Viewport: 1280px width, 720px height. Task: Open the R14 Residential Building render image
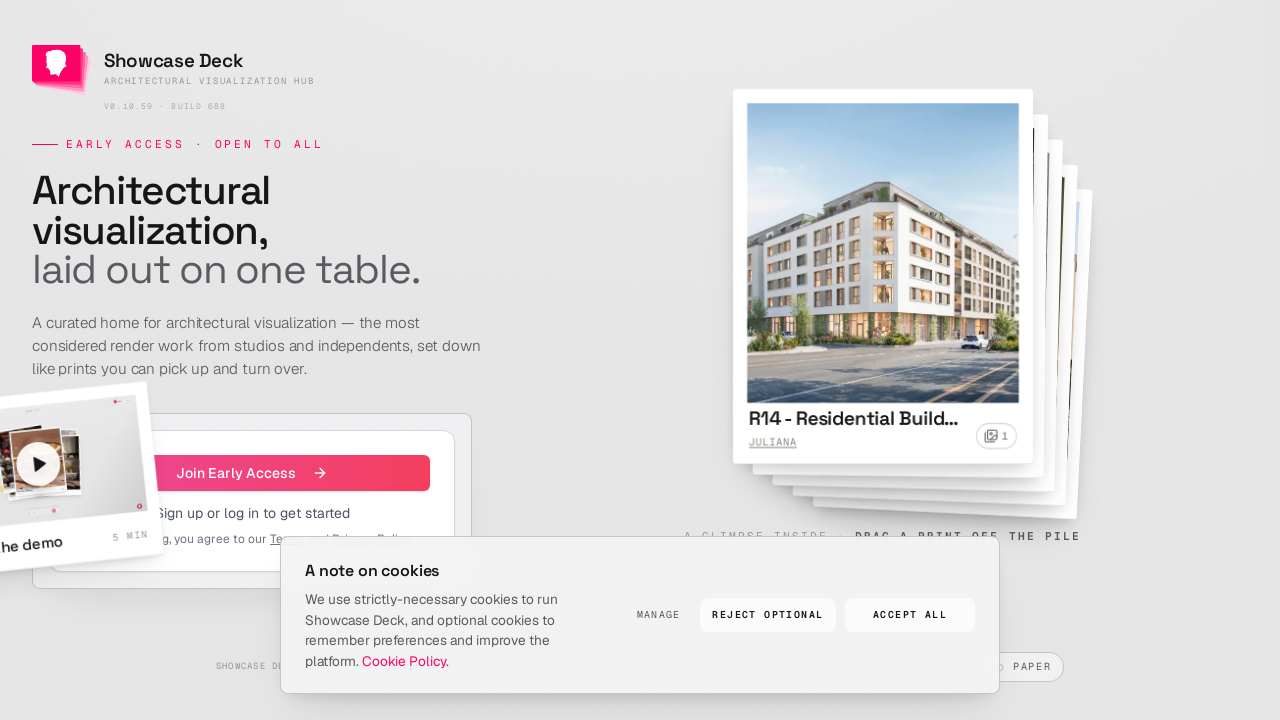pyautogui.click(x=883, y=253)
